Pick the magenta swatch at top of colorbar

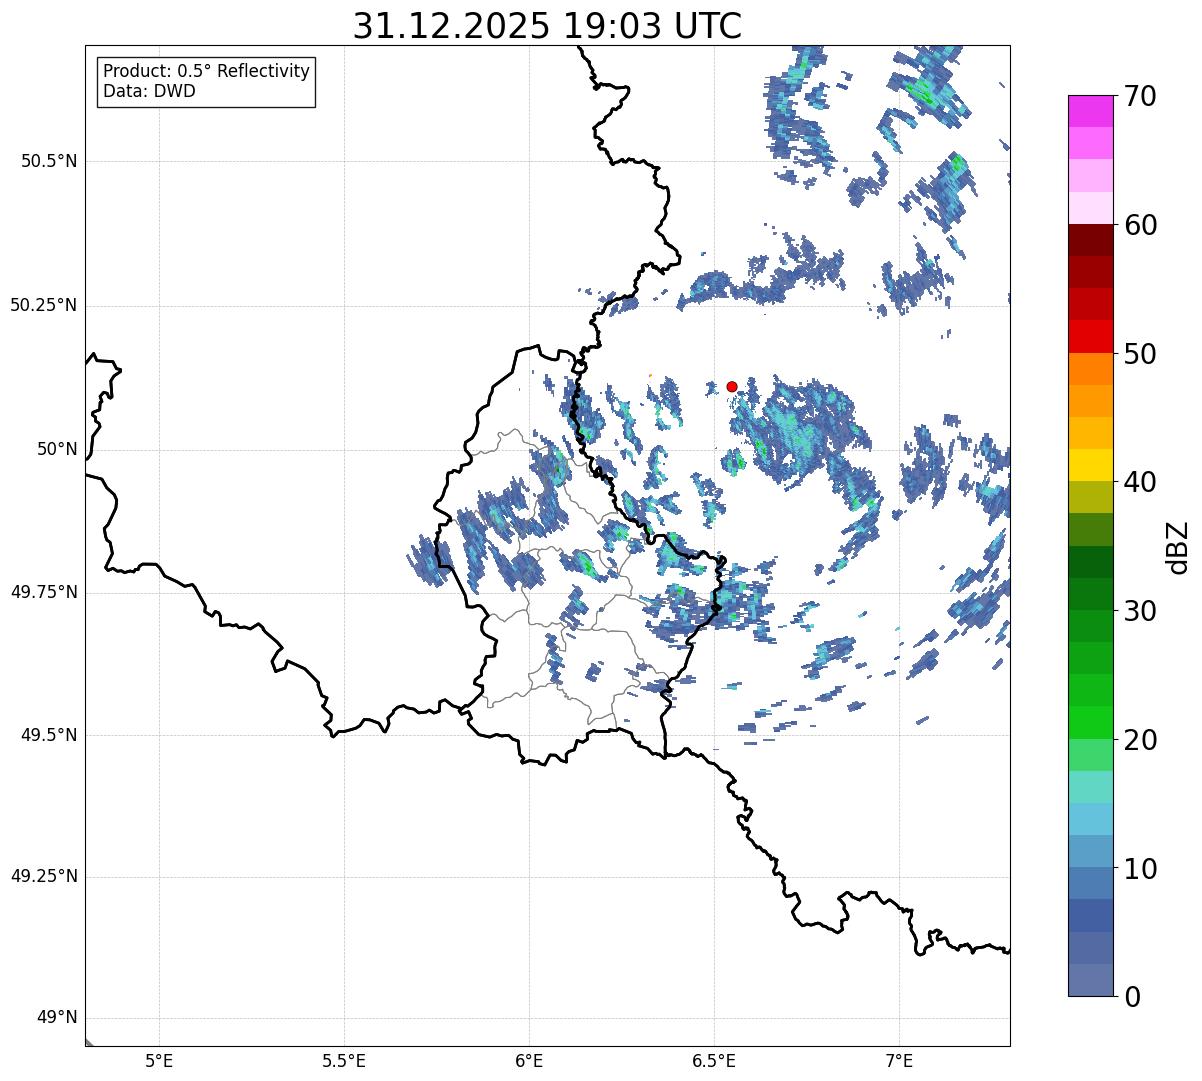click(1090, 111)
